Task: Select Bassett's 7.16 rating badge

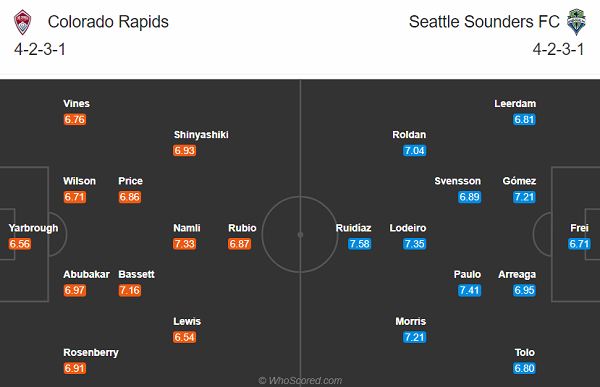Action: [130, 290]
